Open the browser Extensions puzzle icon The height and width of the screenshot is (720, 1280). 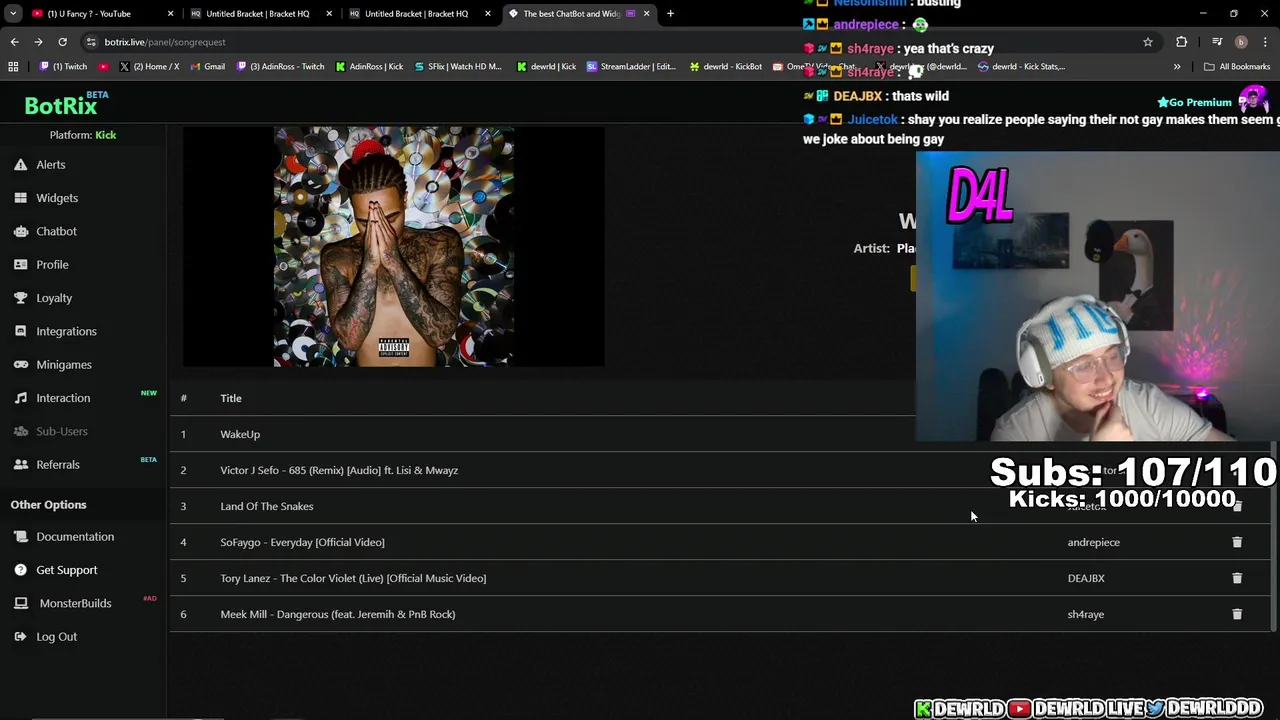(1182, 42)
